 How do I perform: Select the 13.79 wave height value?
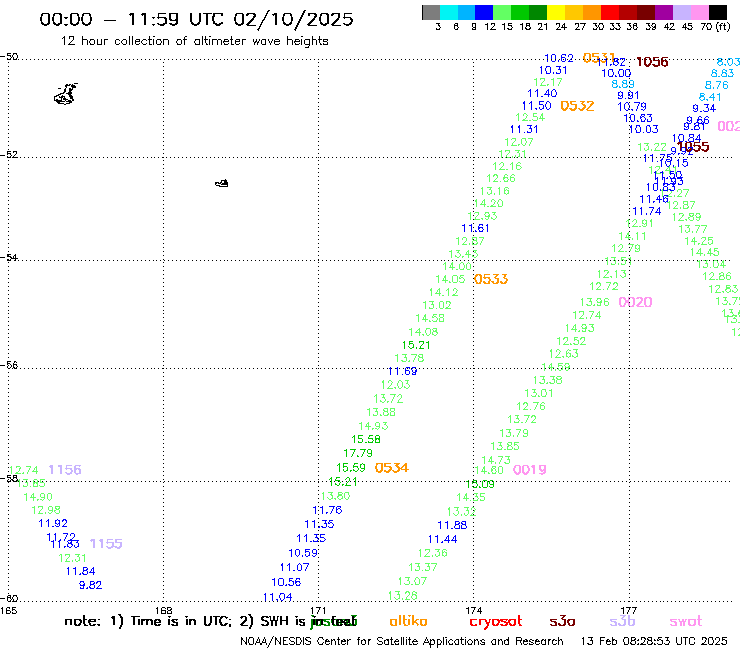click(x=514, y=433)
